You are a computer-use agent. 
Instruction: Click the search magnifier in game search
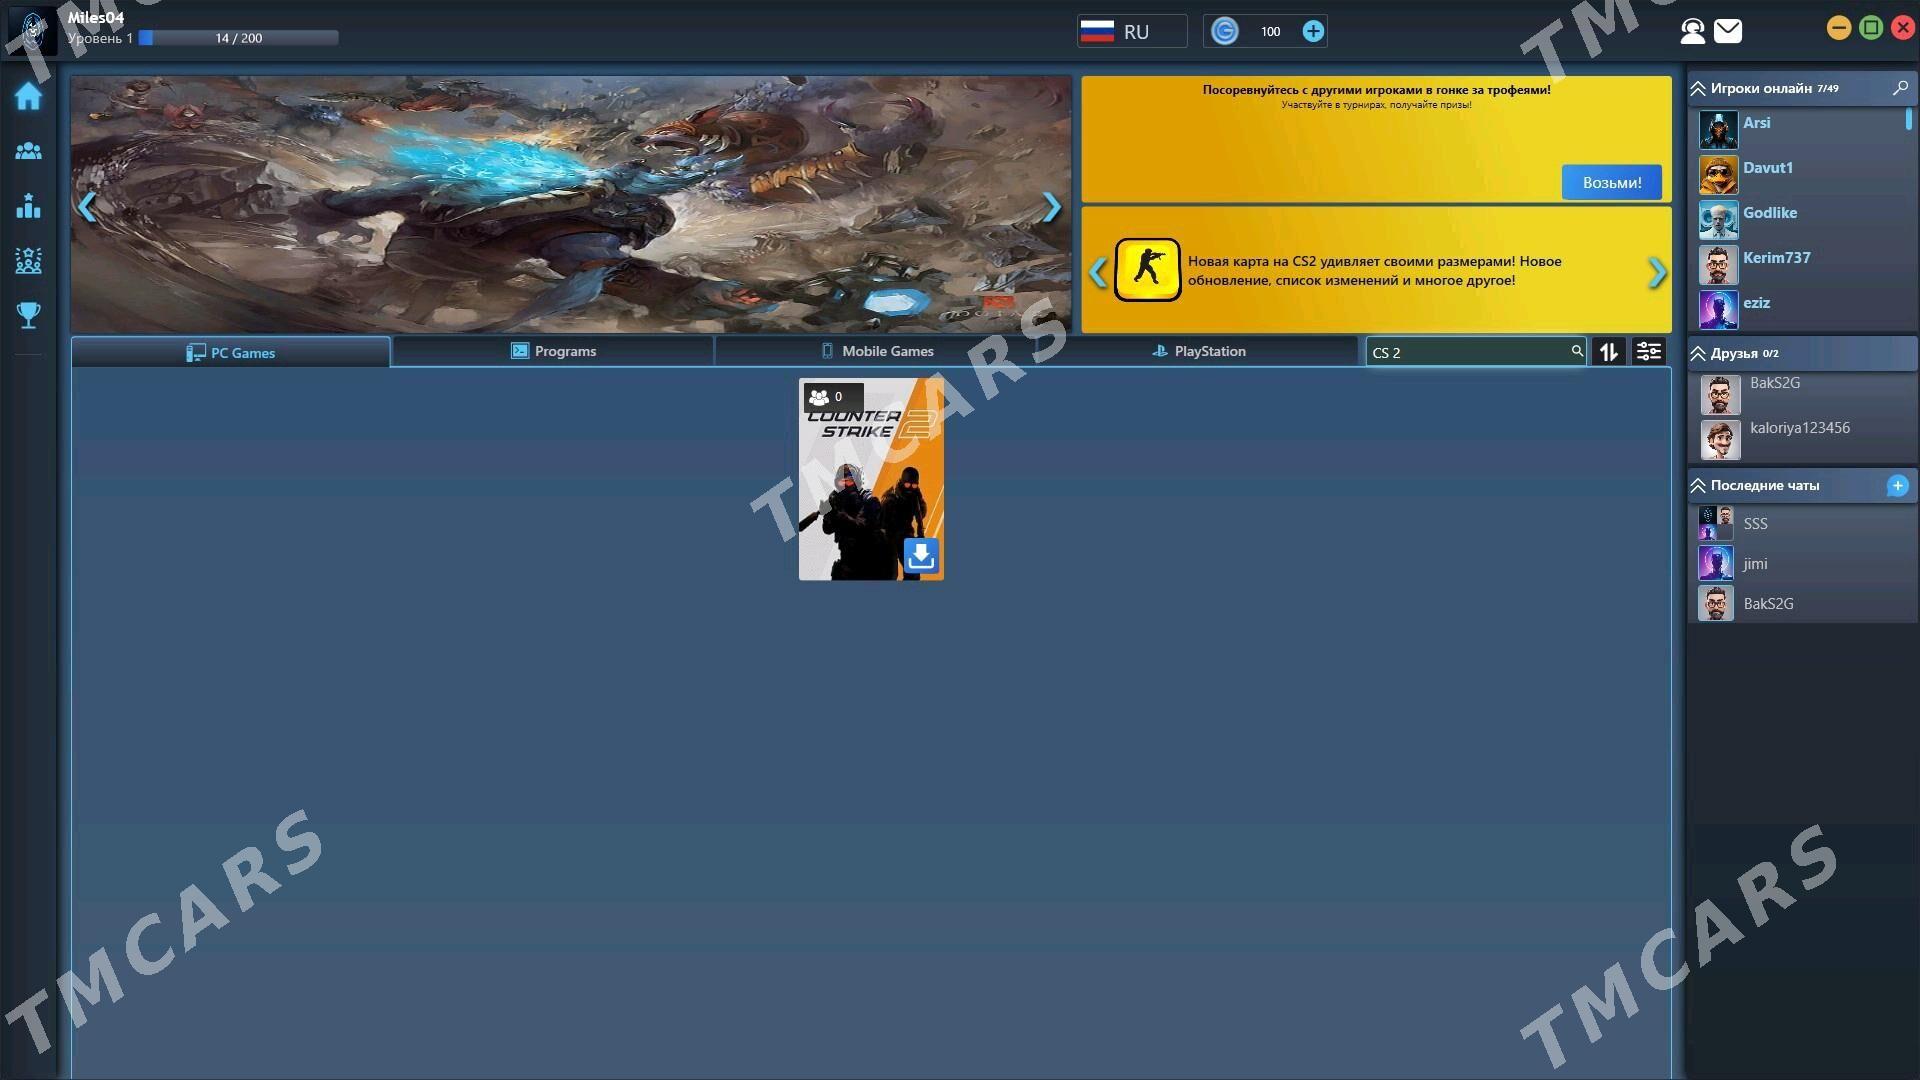1577,351
